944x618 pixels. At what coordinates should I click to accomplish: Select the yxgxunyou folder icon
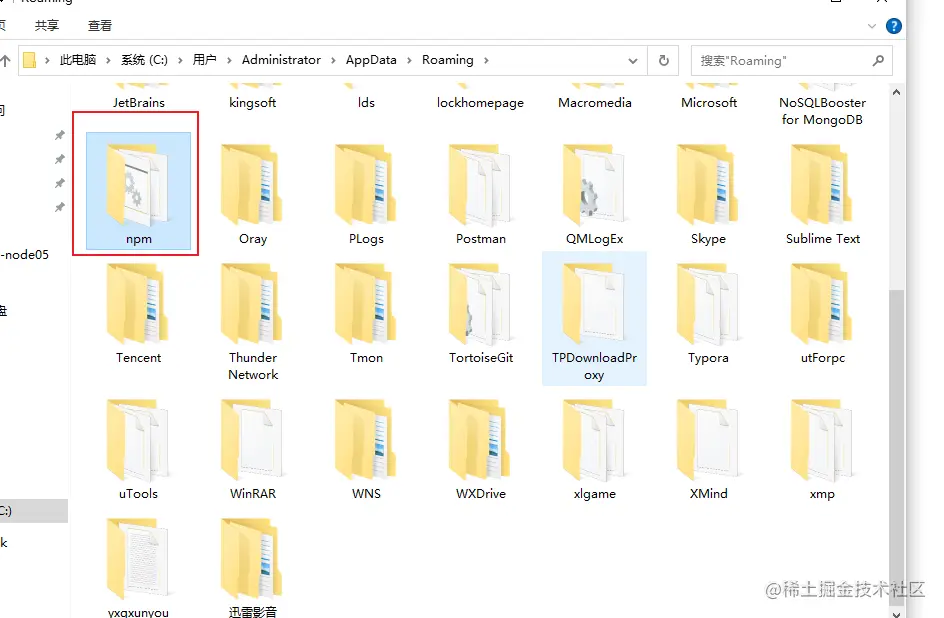(x=138, y=559)
